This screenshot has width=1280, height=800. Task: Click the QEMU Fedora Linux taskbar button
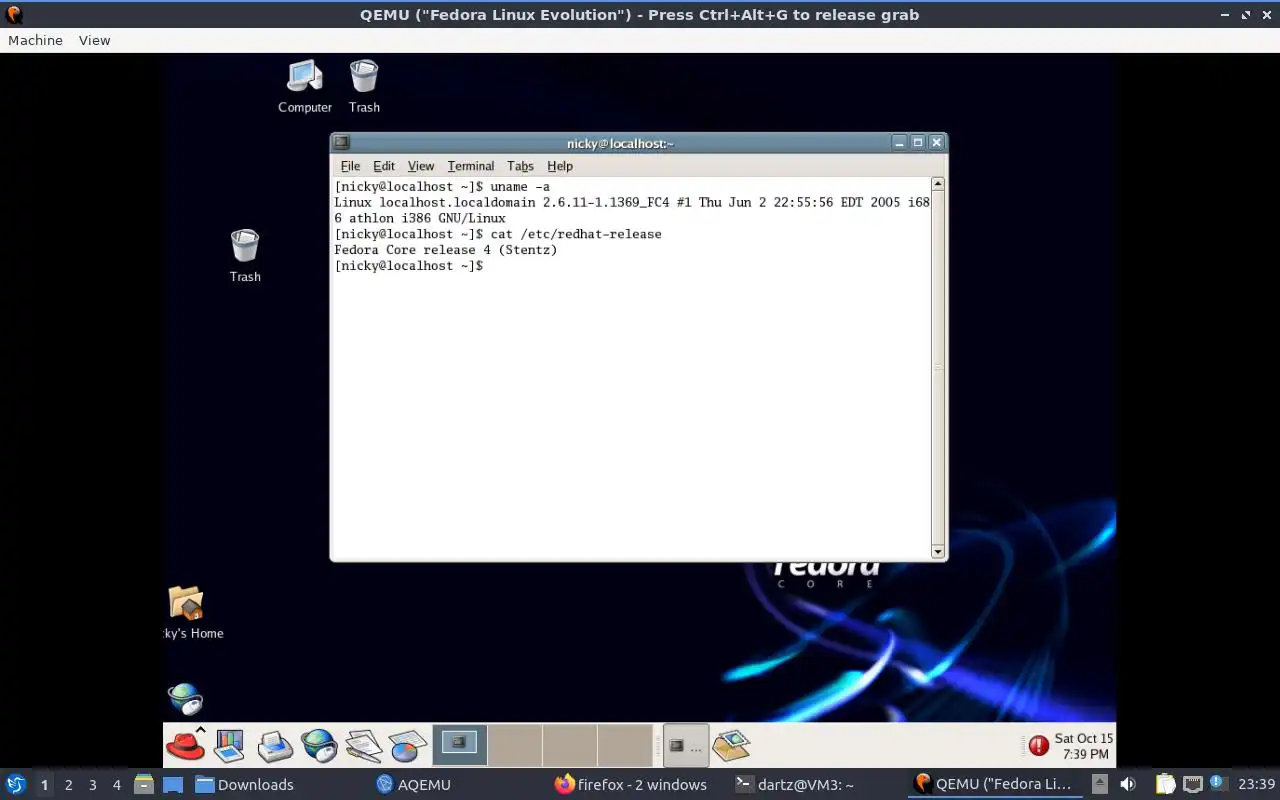[x=993, y=784]
